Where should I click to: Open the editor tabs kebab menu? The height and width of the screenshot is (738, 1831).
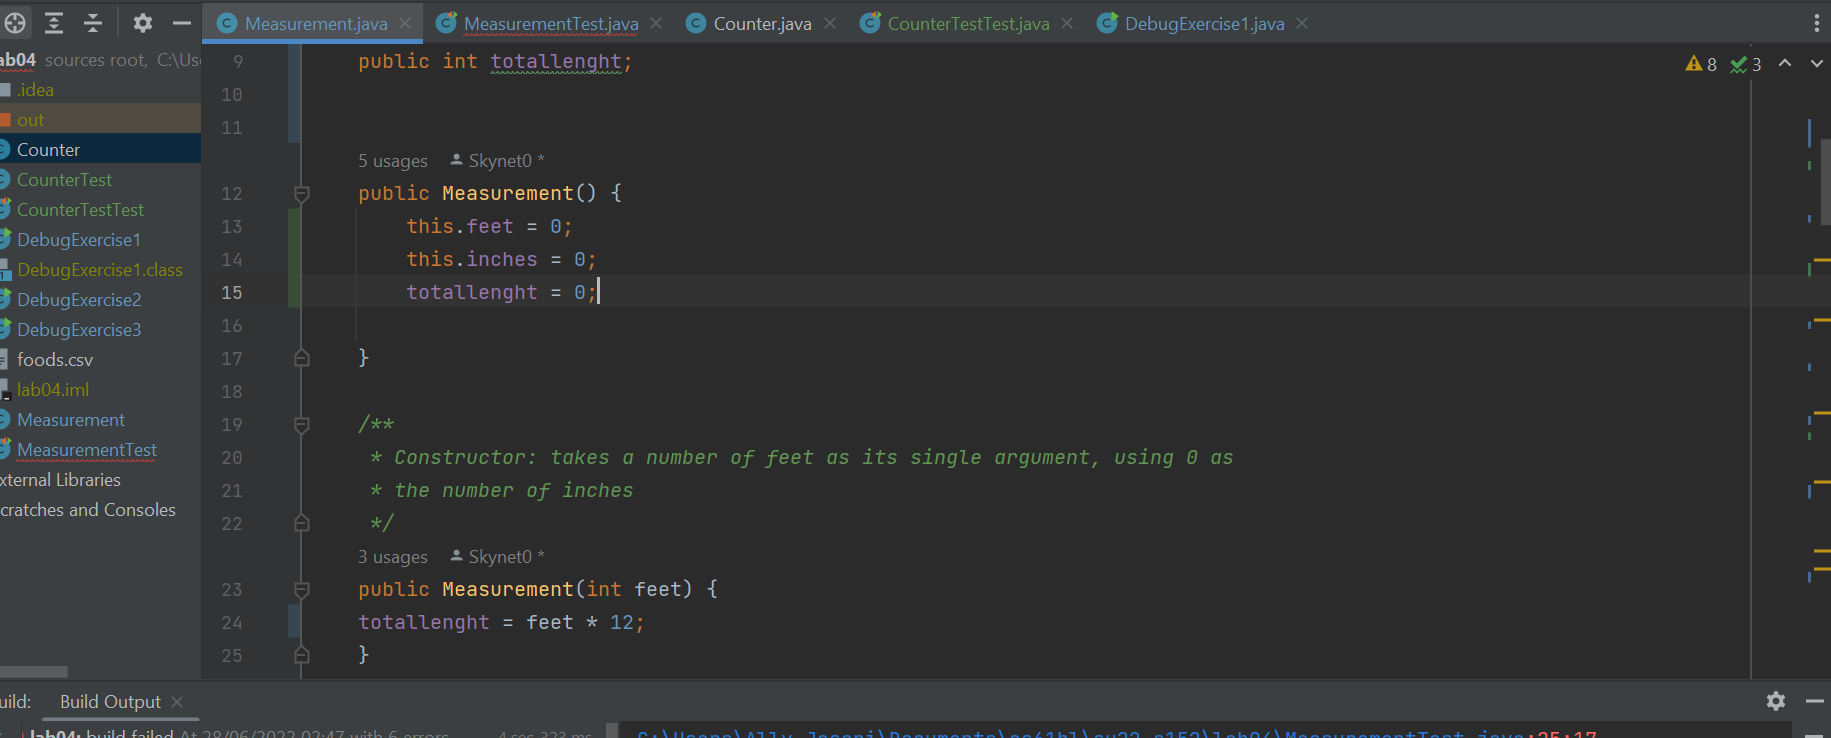(1816, 23)
